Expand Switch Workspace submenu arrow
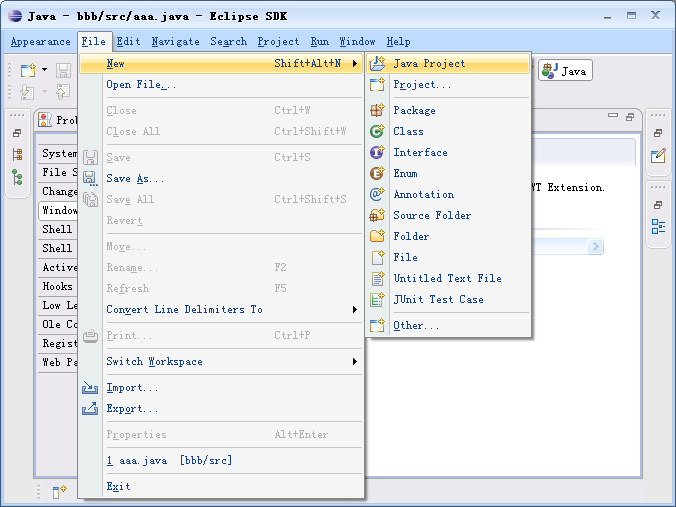This screenshot has height=507, width=676. pos(355,362)
